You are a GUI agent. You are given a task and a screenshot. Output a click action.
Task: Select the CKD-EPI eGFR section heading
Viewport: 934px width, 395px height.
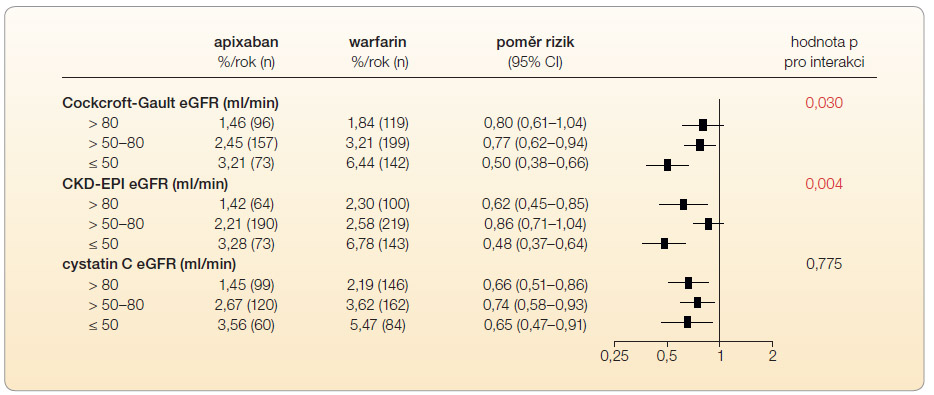pyautogui.click(x=145, y=184)
